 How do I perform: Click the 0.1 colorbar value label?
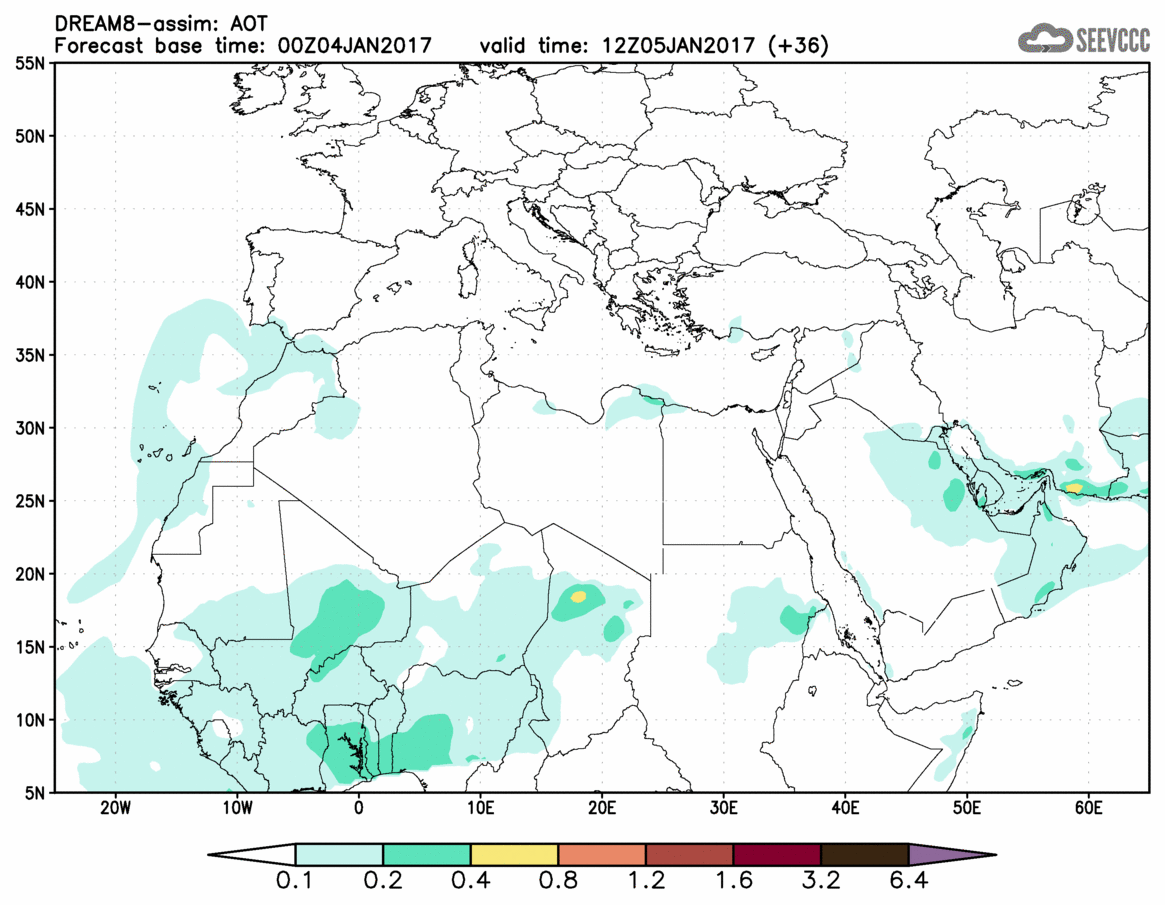295,881
